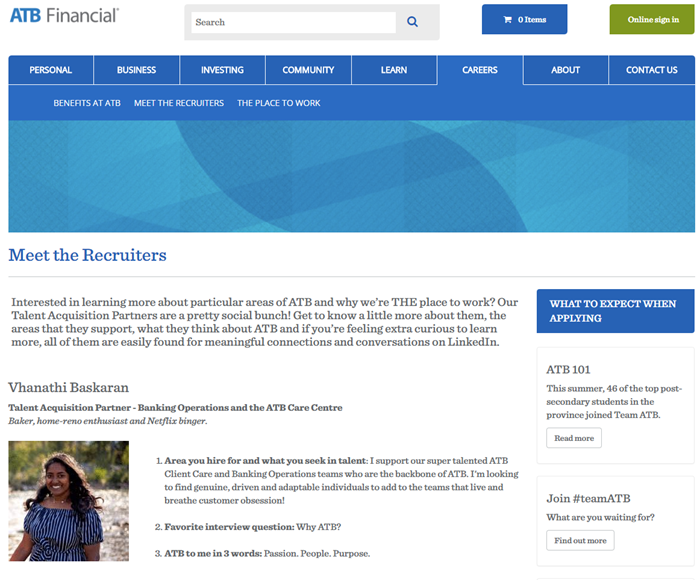Open the About navigation tab

[x=565, y=70]
